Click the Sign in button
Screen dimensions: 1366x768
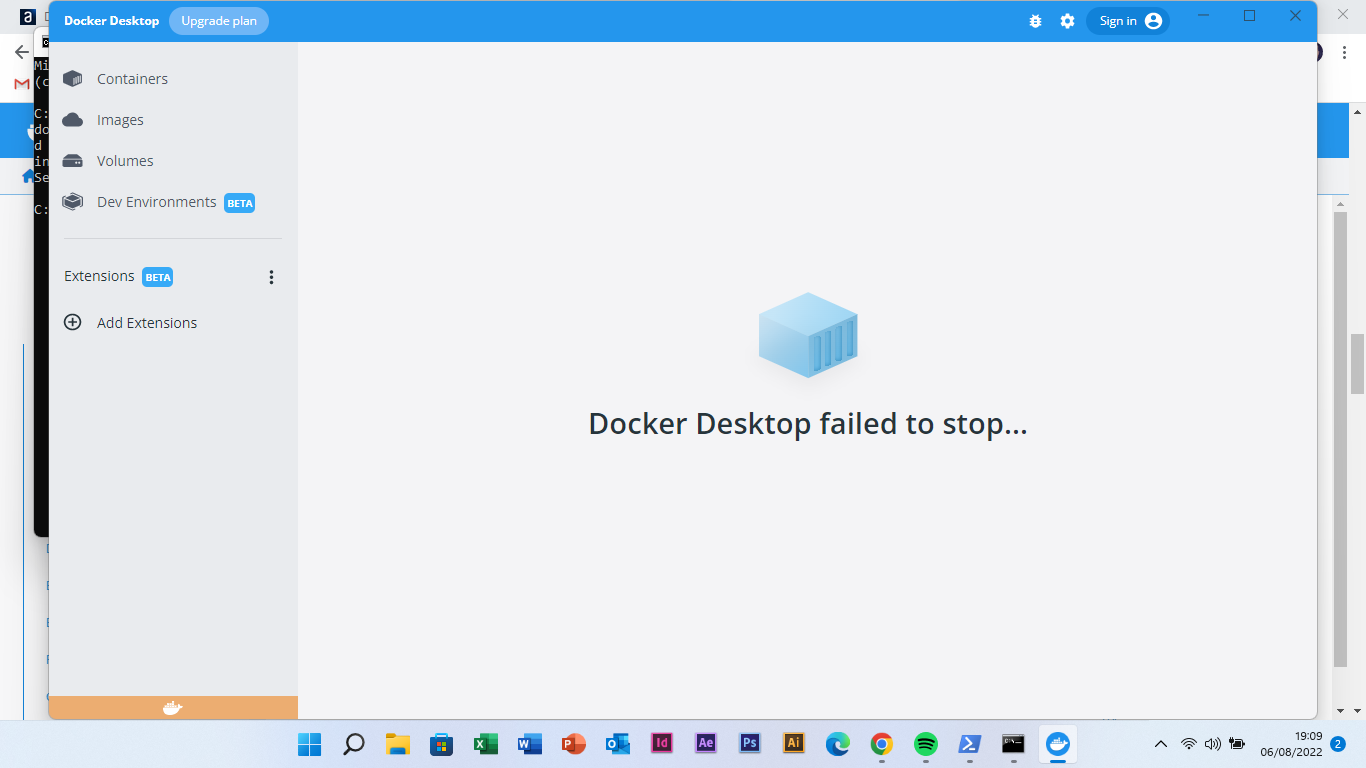tap(1128, 21)
